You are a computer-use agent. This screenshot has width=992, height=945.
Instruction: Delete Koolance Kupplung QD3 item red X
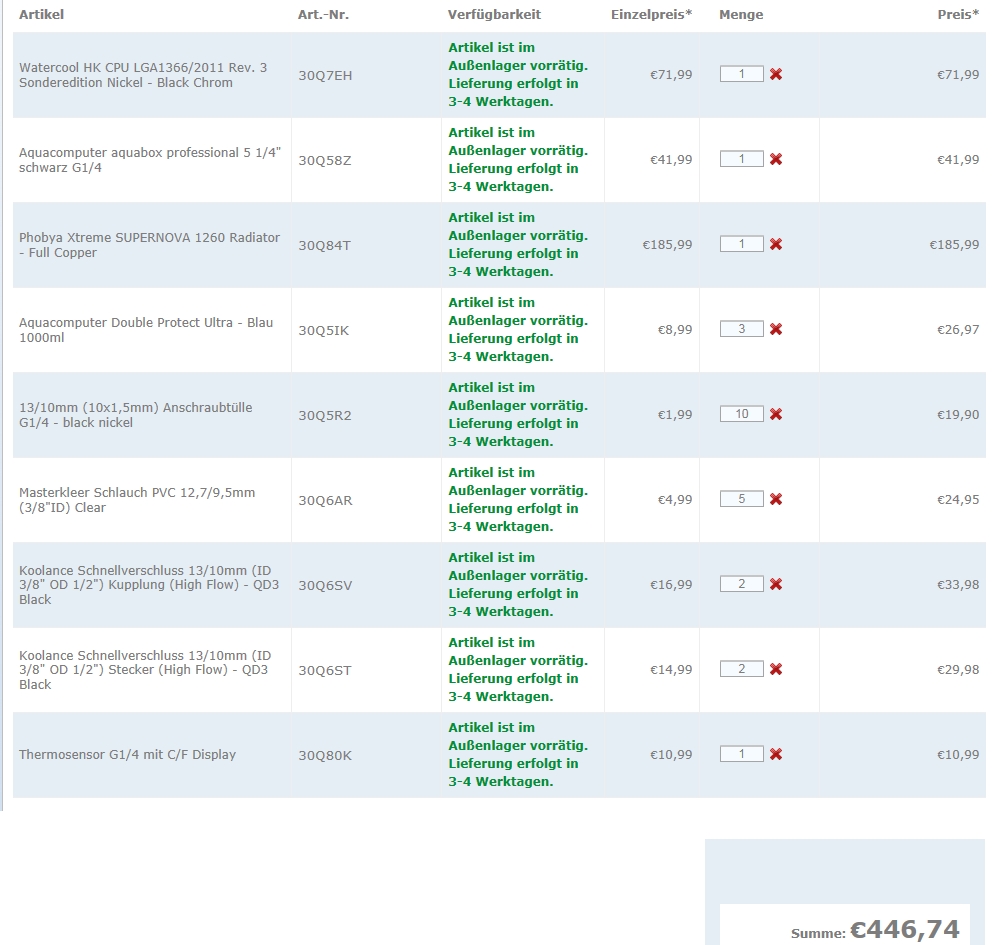pyautogui.click(x=776, y=584)
